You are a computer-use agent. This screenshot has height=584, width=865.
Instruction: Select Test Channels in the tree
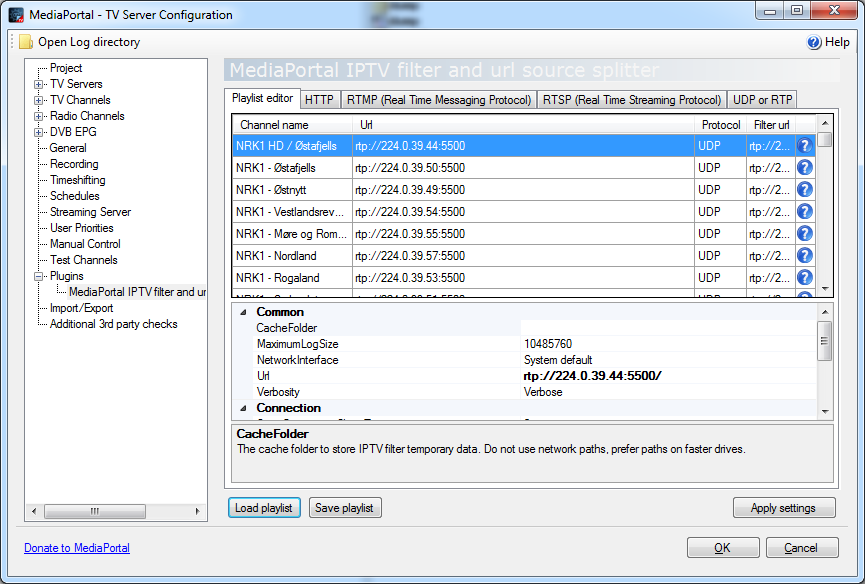(84, 260)
